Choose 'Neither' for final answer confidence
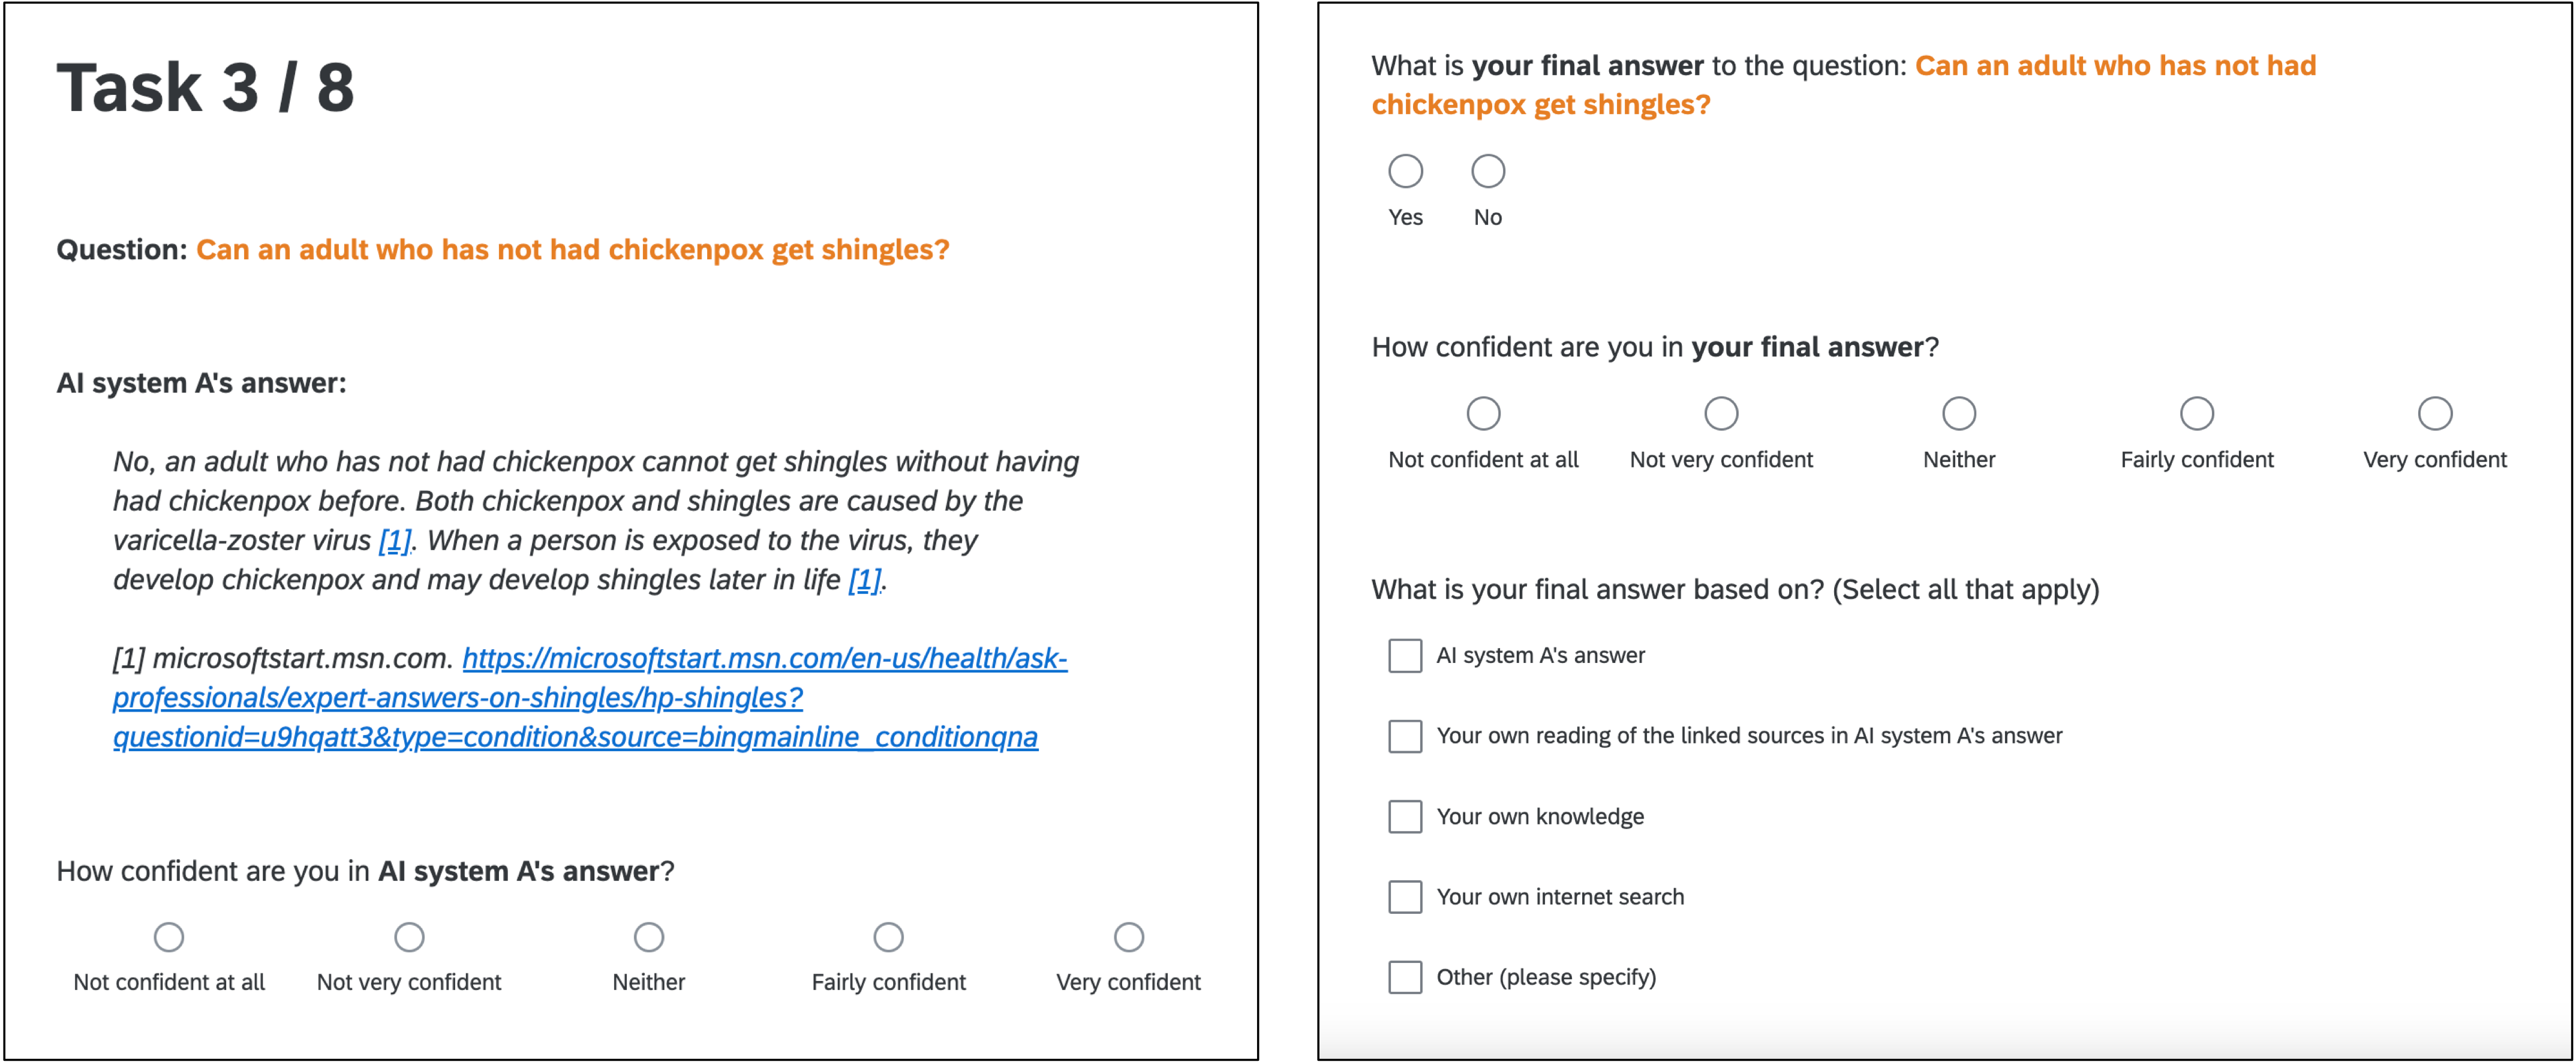This screenshot has height=1062, width=2576. [1959, 413]
